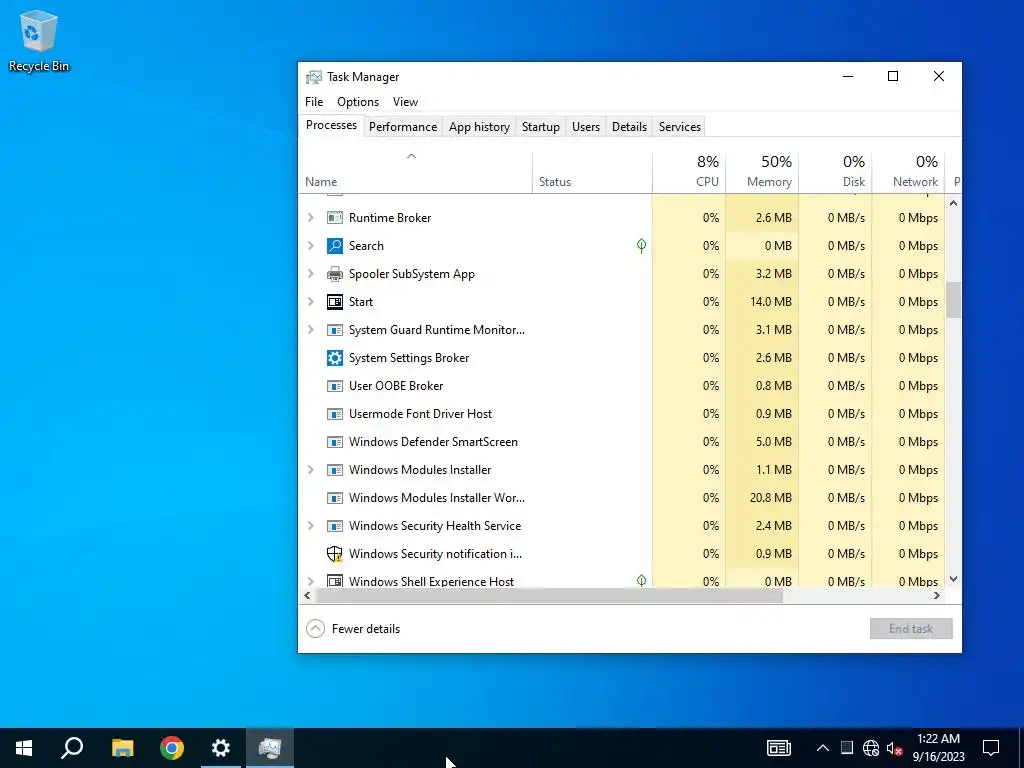Sort by the Name column header
Image resolution: width=1024 pixels, height=768 pixels.
pyautogui.click(x=415, y=172)
